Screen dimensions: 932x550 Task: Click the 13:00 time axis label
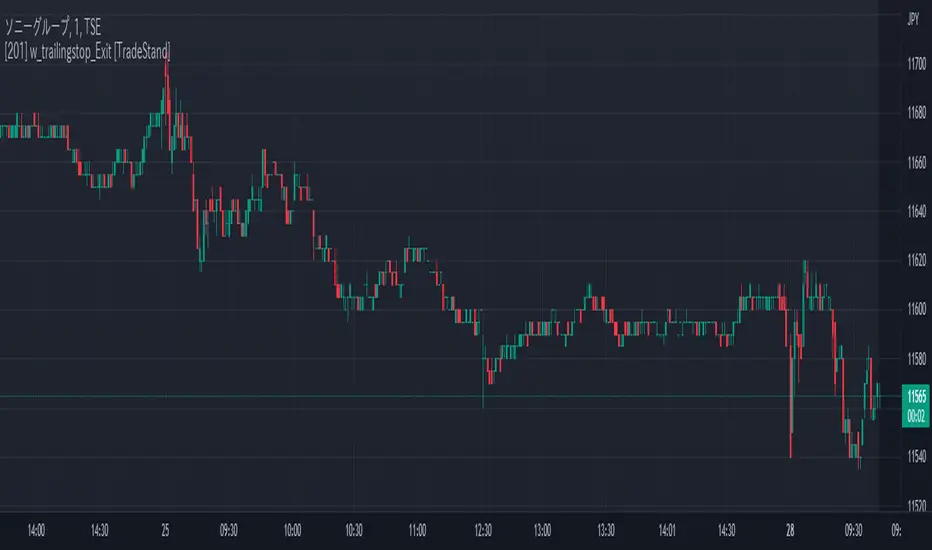pos(542,530)
